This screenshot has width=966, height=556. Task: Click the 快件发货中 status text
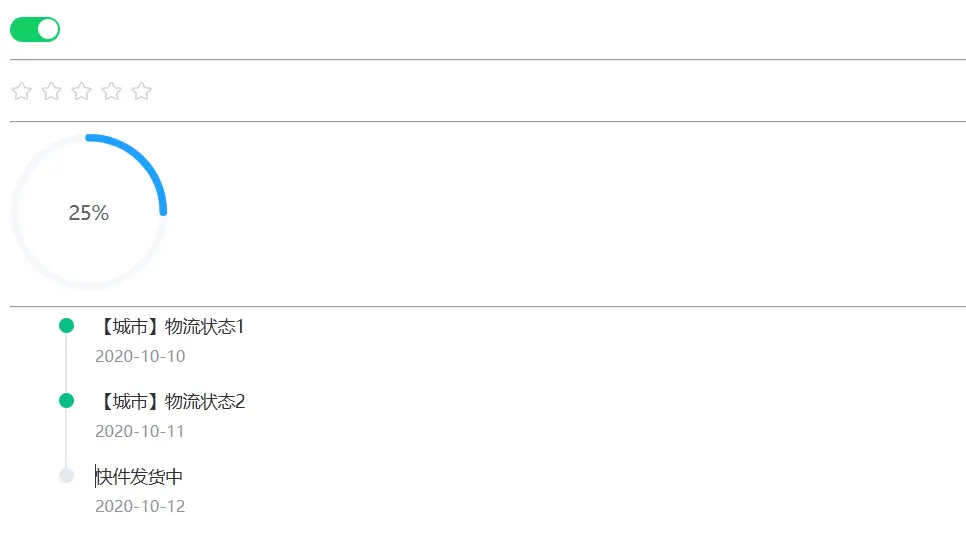coord(139,476)
